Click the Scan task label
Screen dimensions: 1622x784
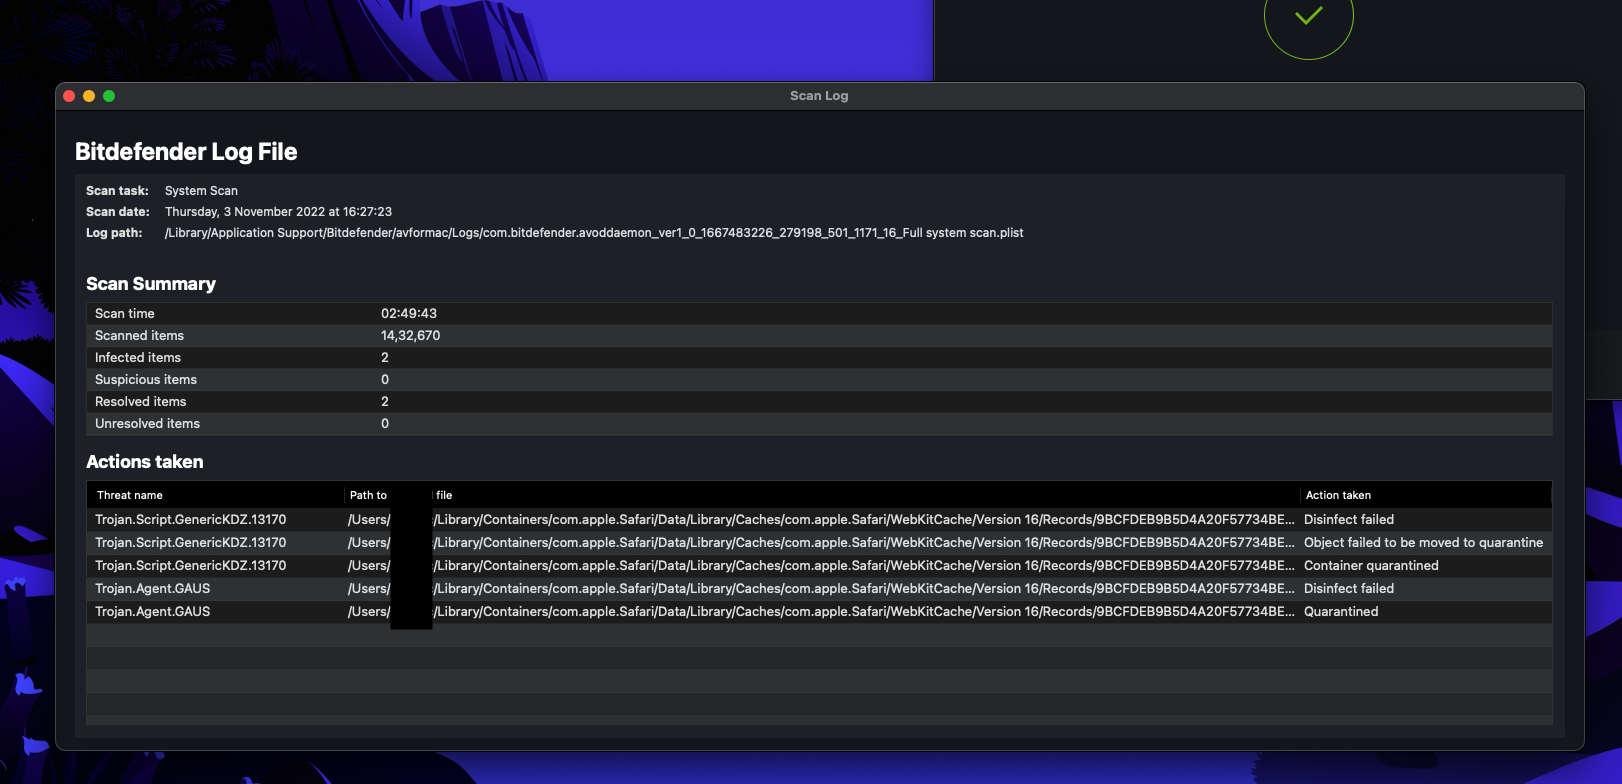coord(117,191)
